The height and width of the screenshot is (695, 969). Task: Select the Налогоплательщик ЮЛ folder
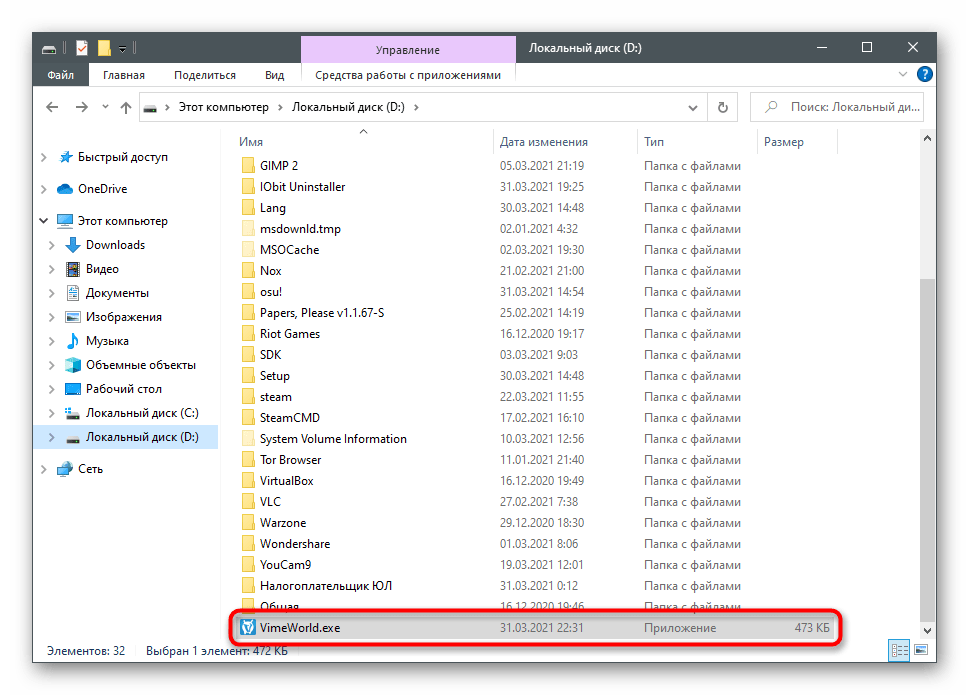pos(326,586)
